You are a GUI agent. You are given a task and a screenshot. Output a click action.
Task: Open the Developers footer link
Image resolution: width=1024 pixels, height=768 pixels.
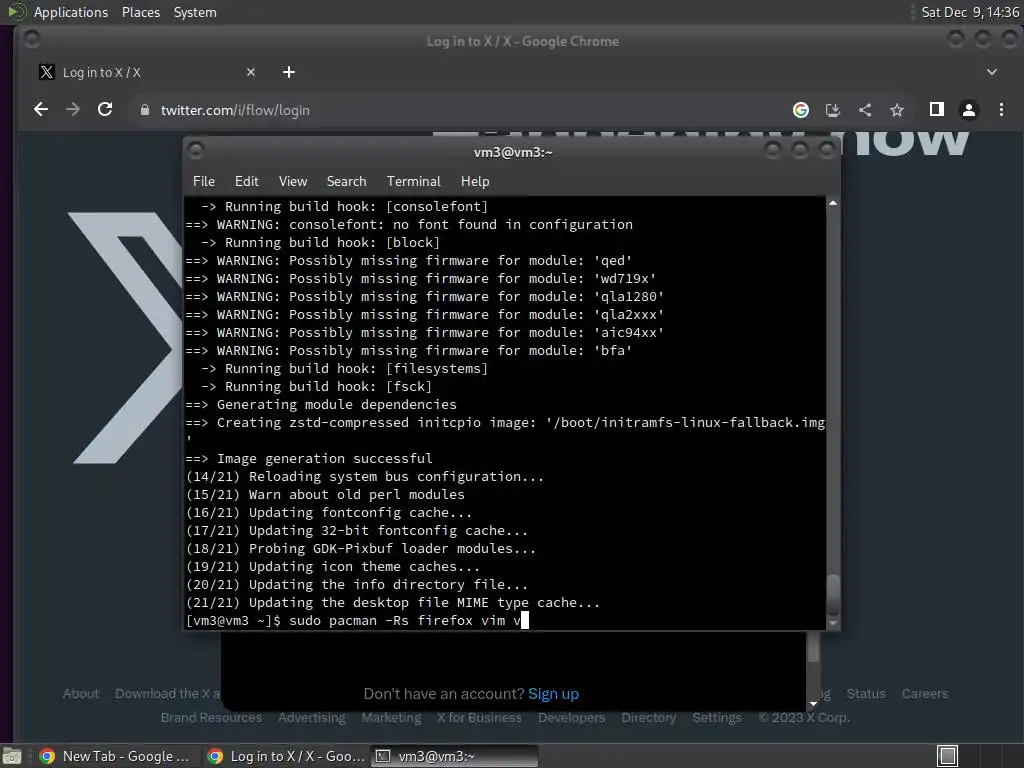point(571,717)
